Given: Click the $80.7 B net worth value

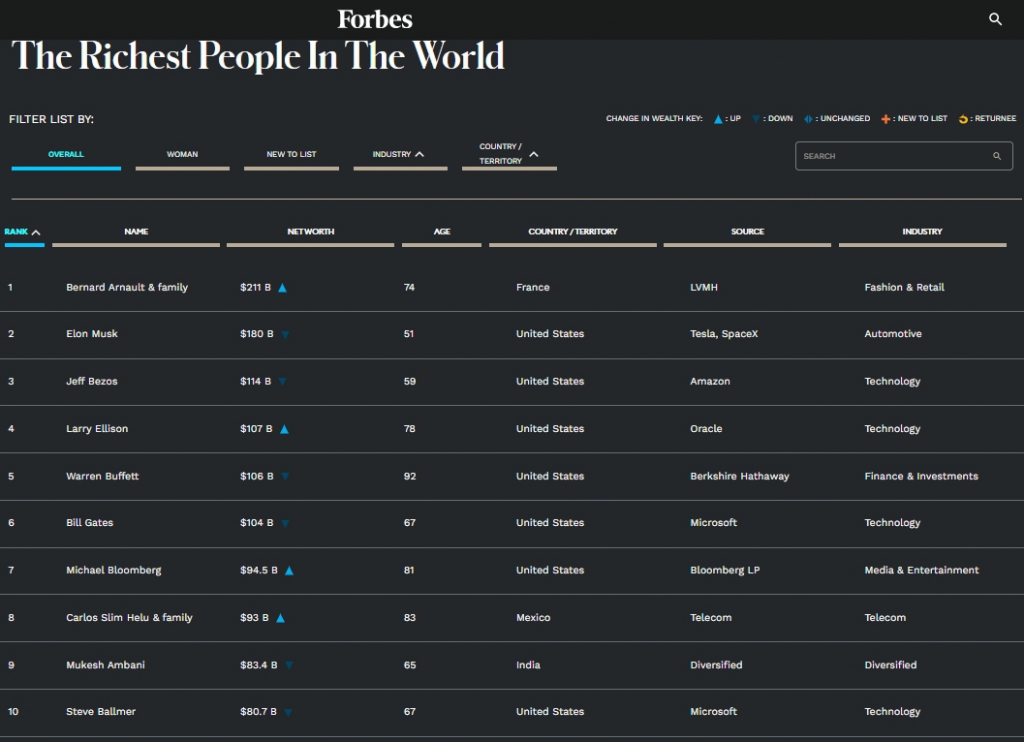Looking at the screenshot, I should click(x=258, y=711).
